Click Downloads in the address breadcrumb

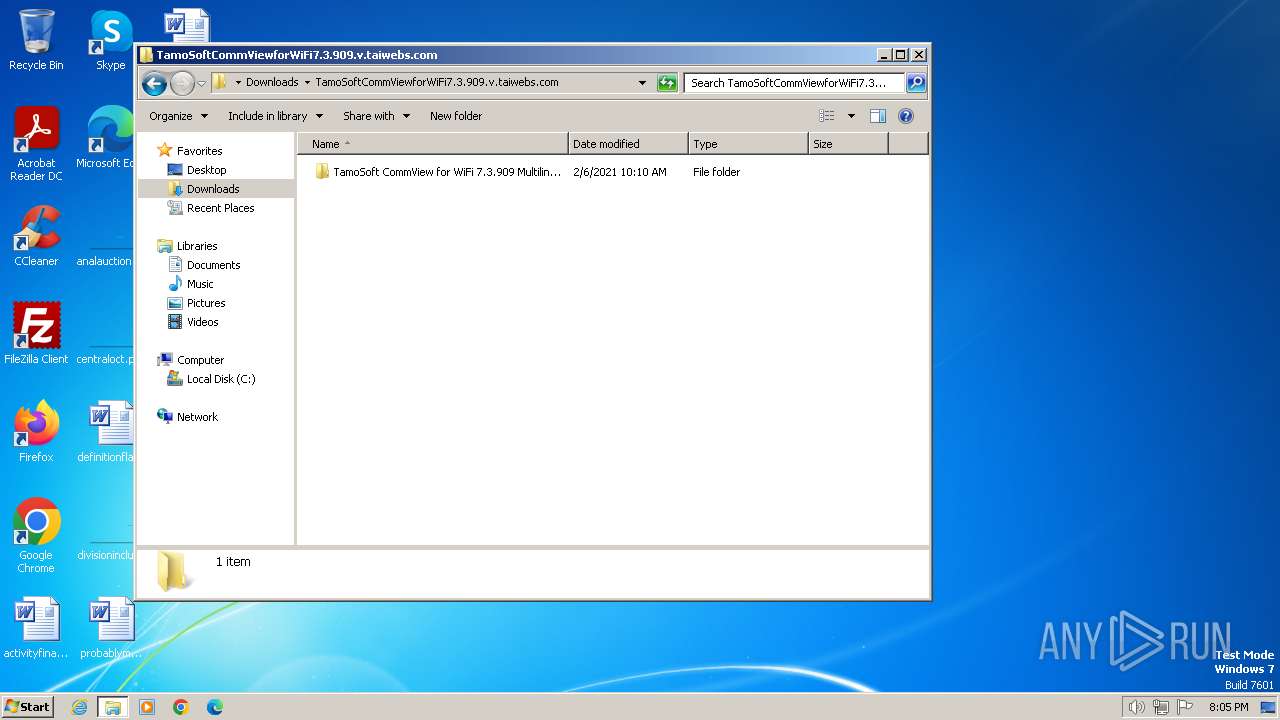272,83
